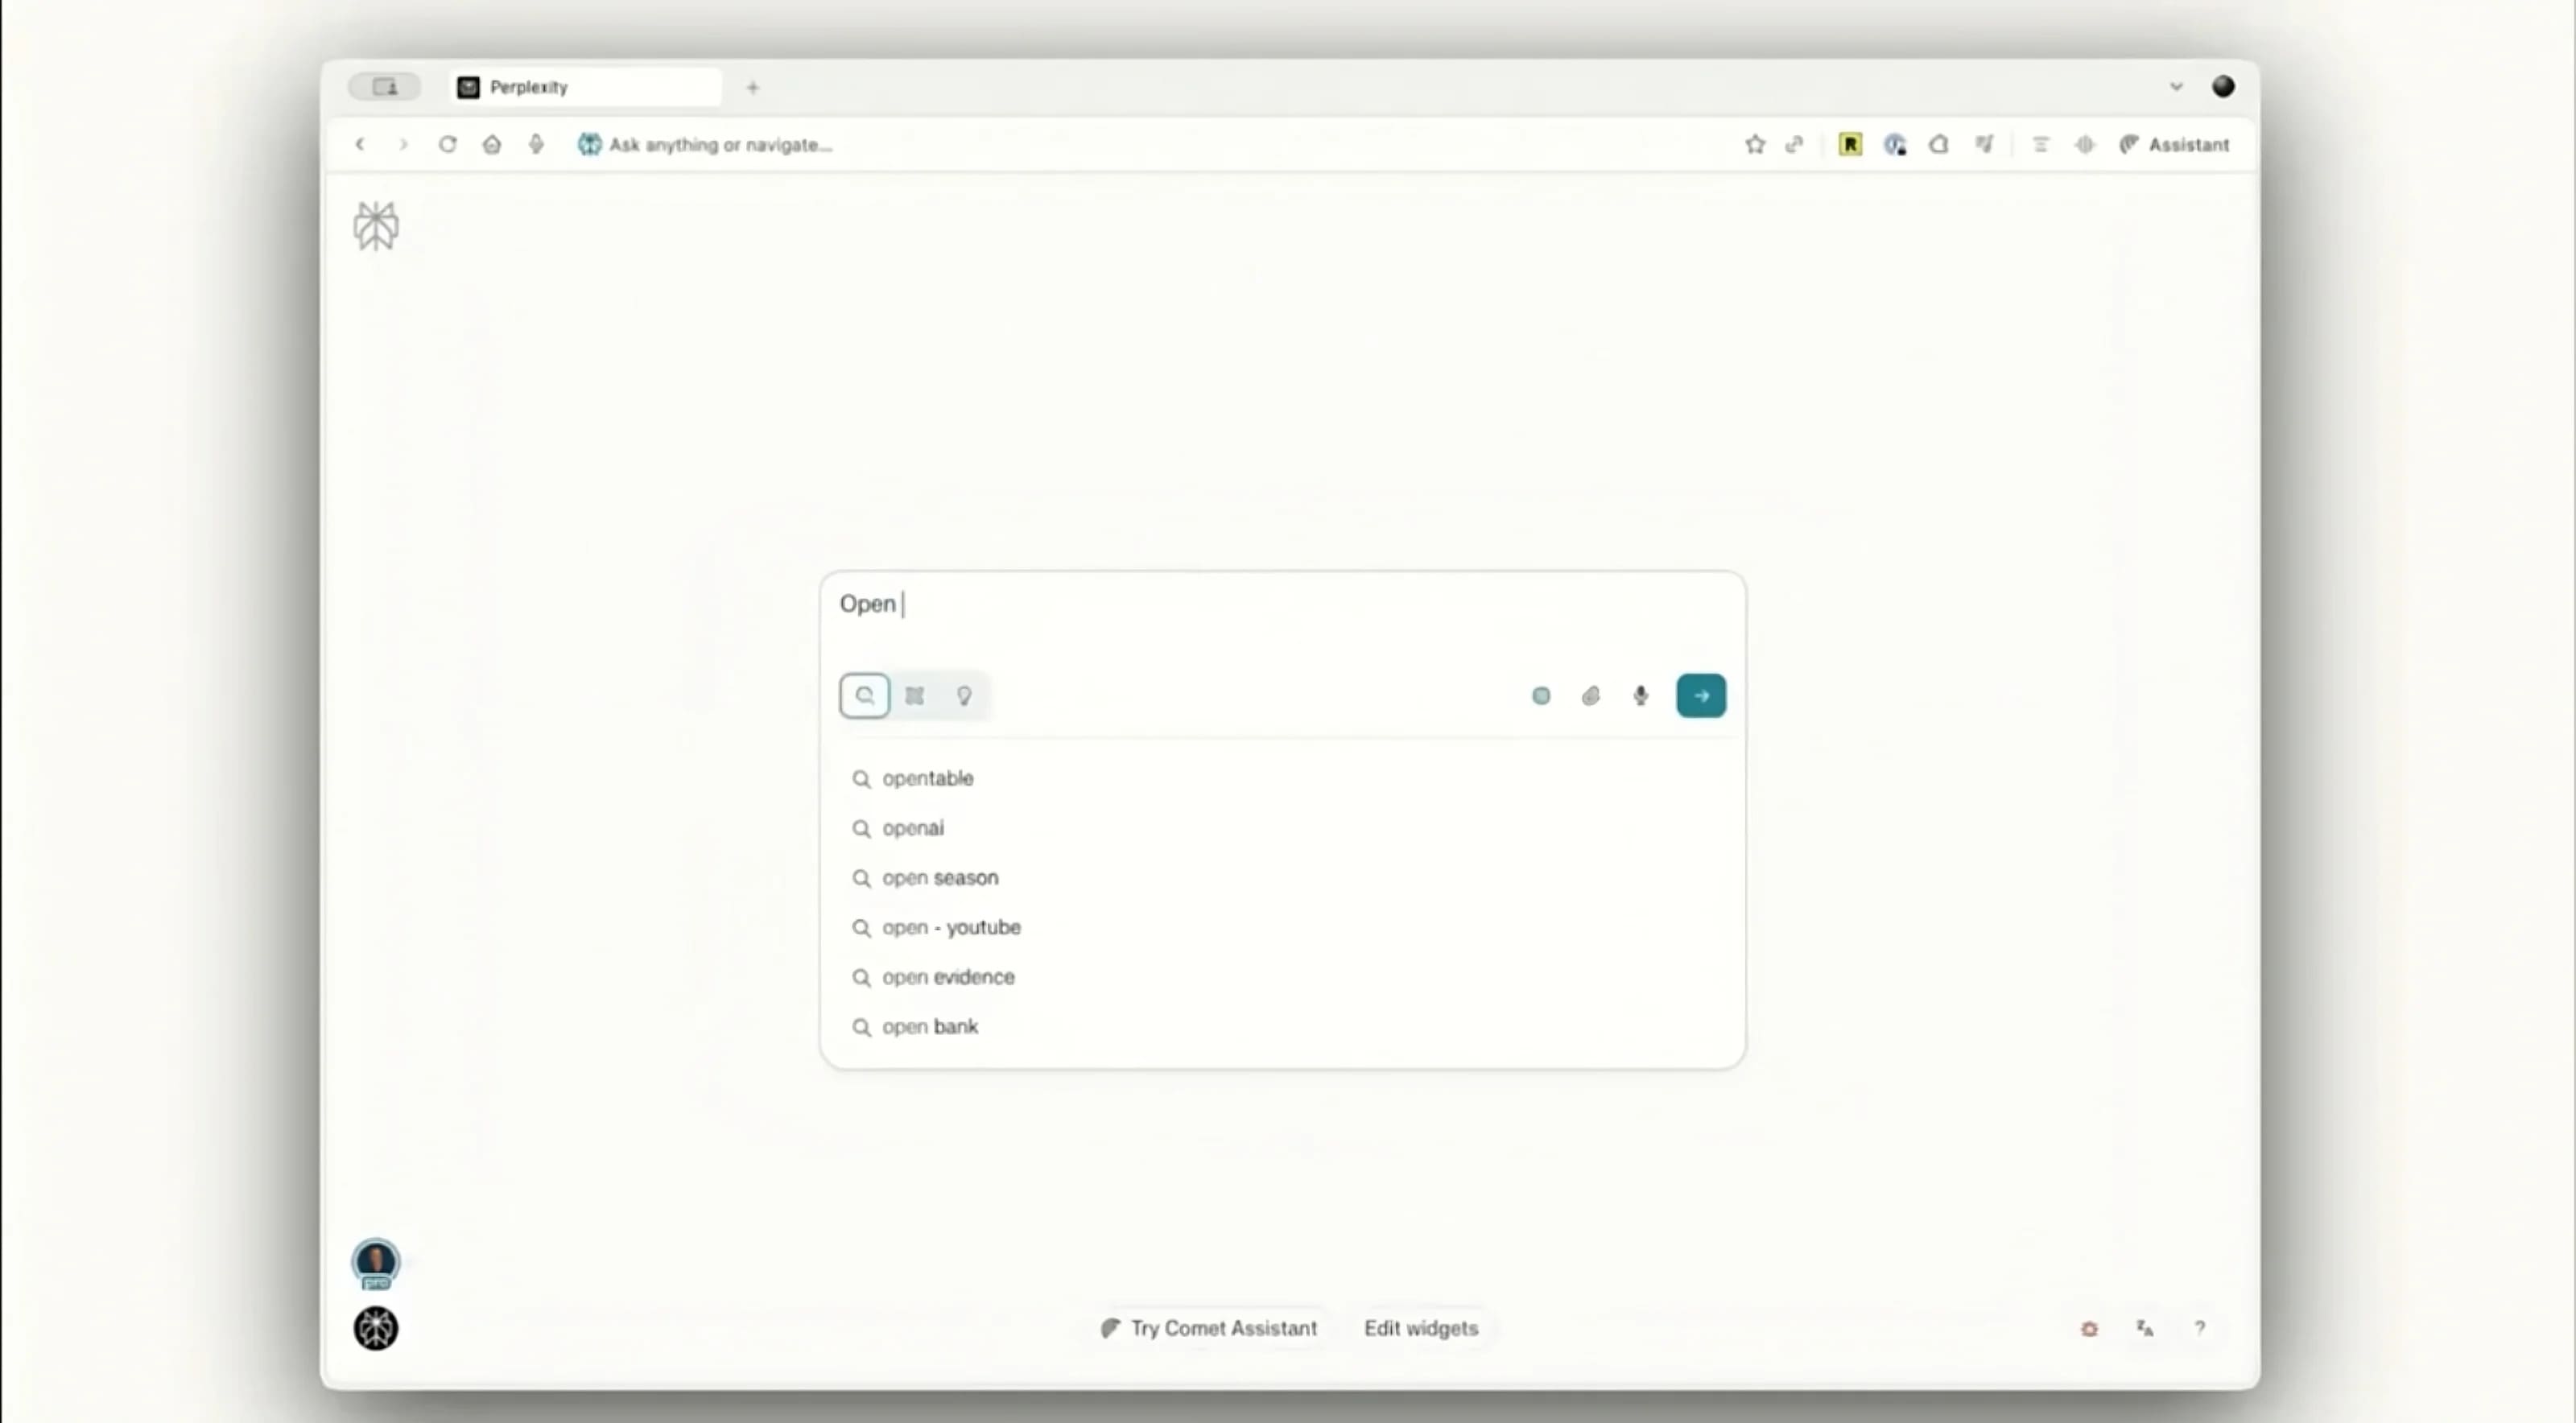Bookmark page with the star icon

coord(1755,145)
